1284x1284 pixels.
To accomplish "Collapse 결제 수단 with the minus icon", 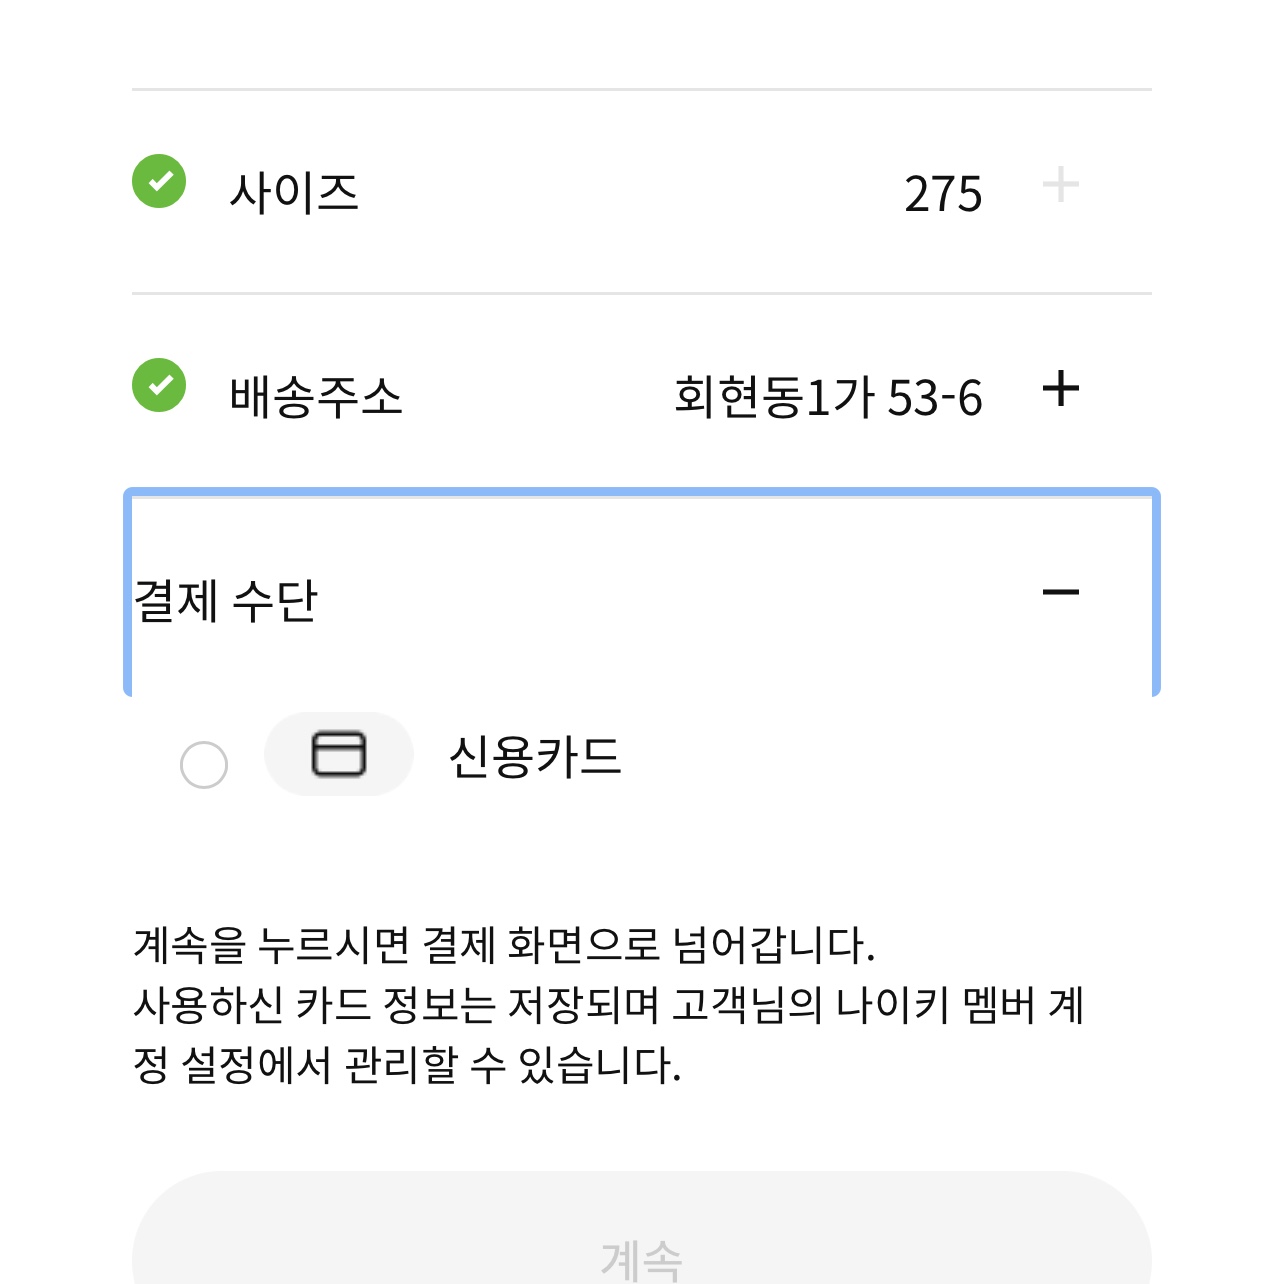I will tap(1060, 593).
